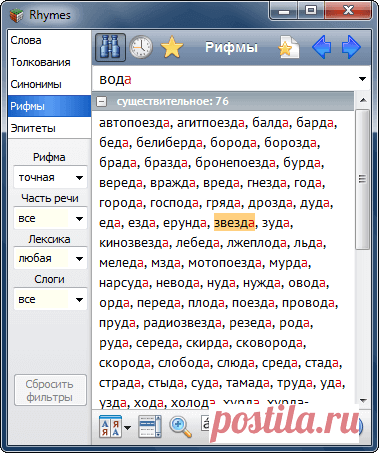The width and height of the screenshot is (379, 453).
Task: Collapse the существительное: 76 group
Action: [x=101, y=101]
